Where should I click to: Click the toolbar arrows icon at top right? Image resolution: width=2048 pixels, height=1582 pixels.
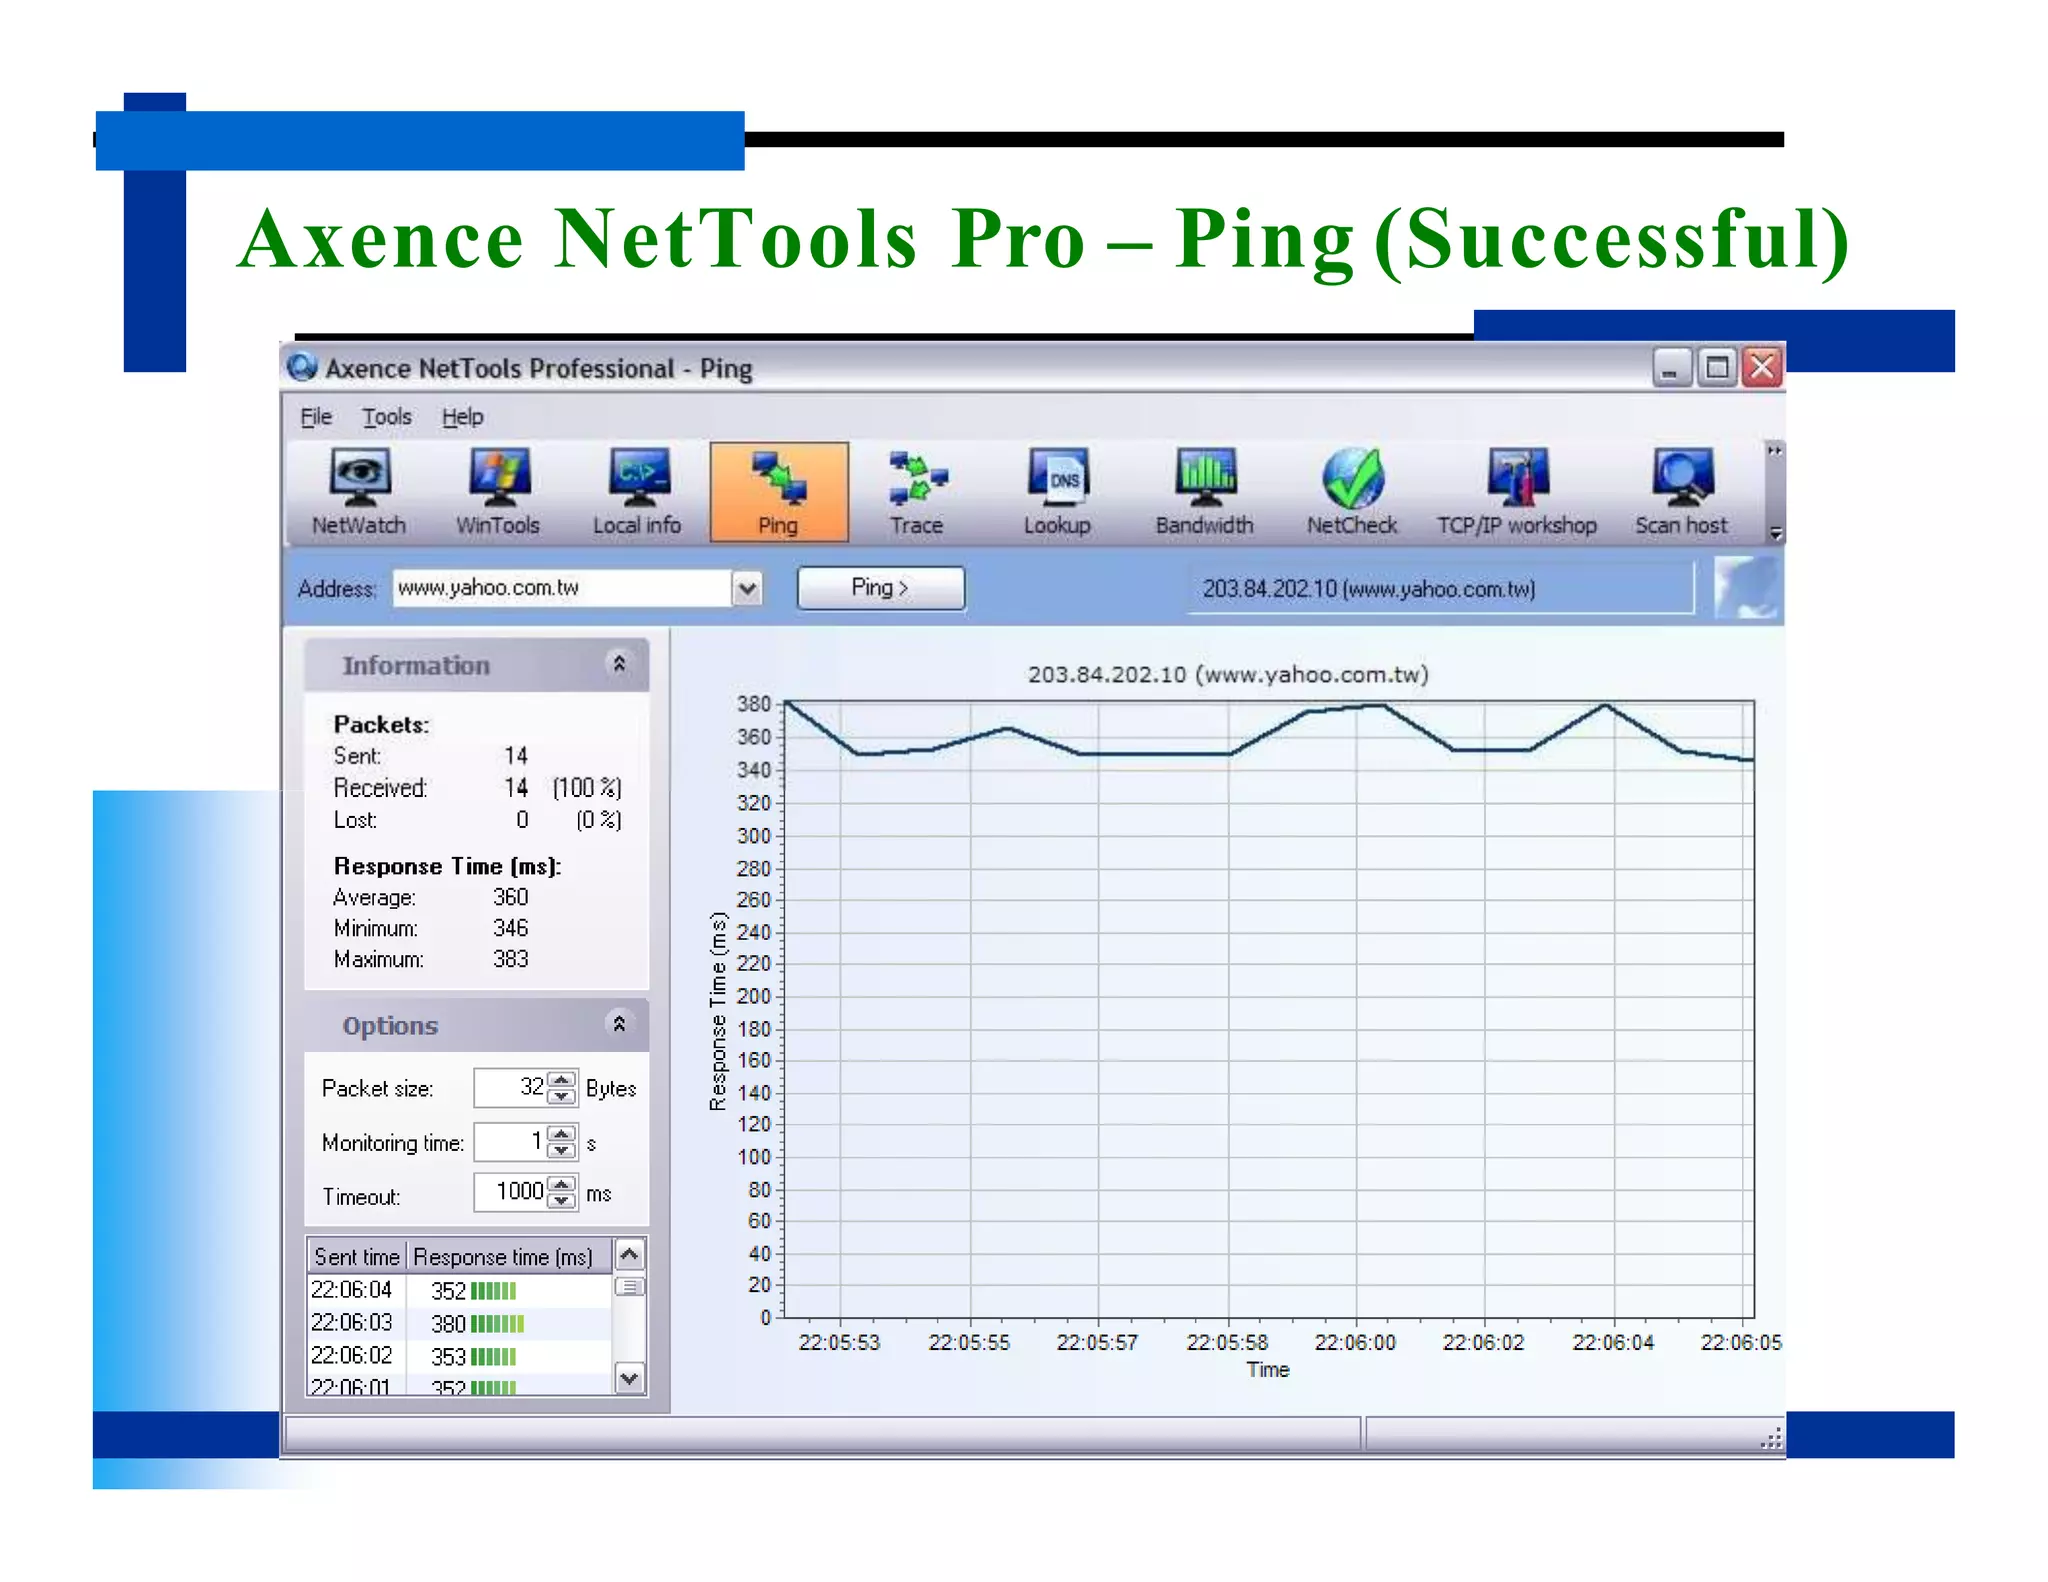tap(1775, 451)
